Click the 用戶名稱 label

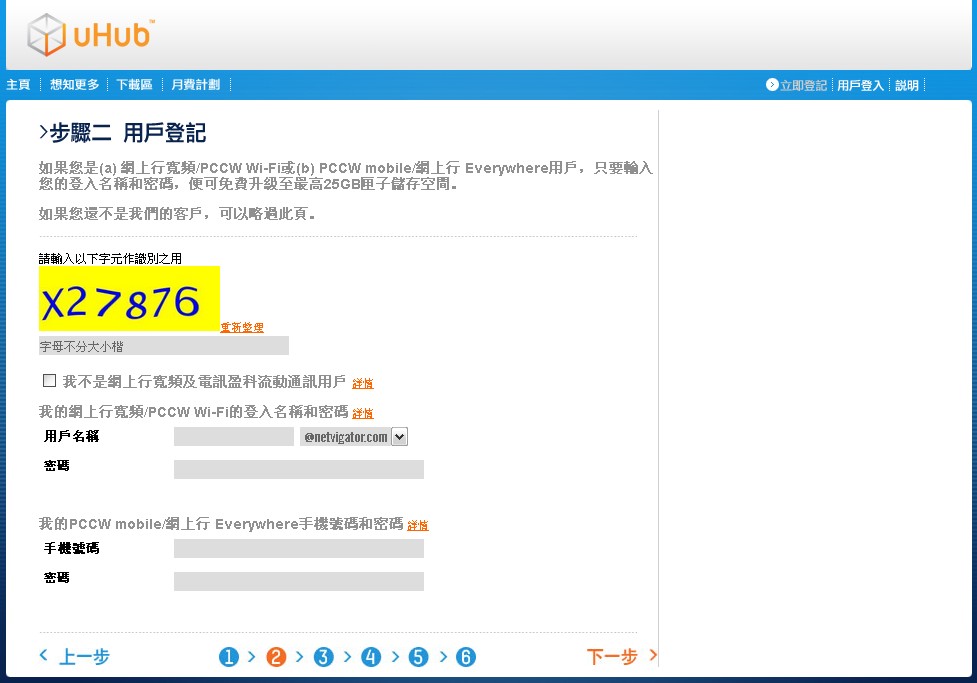(72, 436)
